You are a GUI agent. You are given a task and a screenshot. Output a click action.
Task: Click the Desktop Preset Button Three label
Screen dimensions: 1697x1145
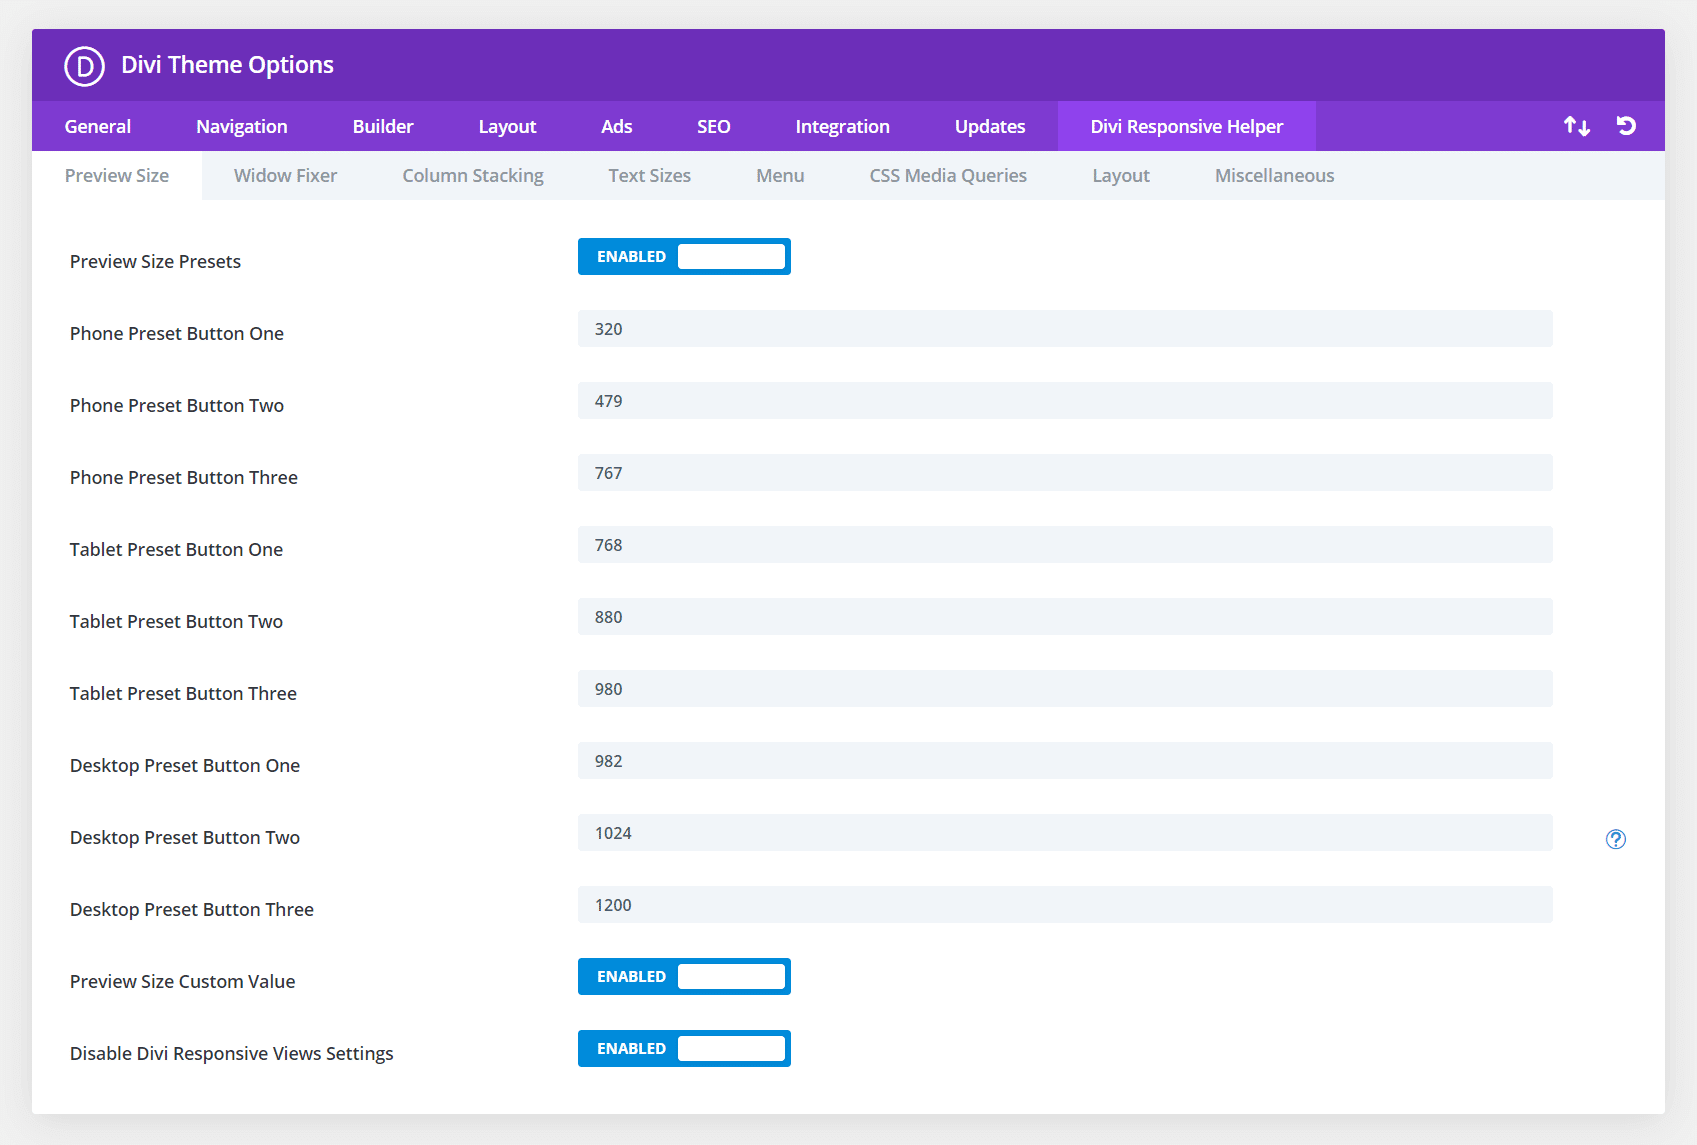click(x=192, y=910)
